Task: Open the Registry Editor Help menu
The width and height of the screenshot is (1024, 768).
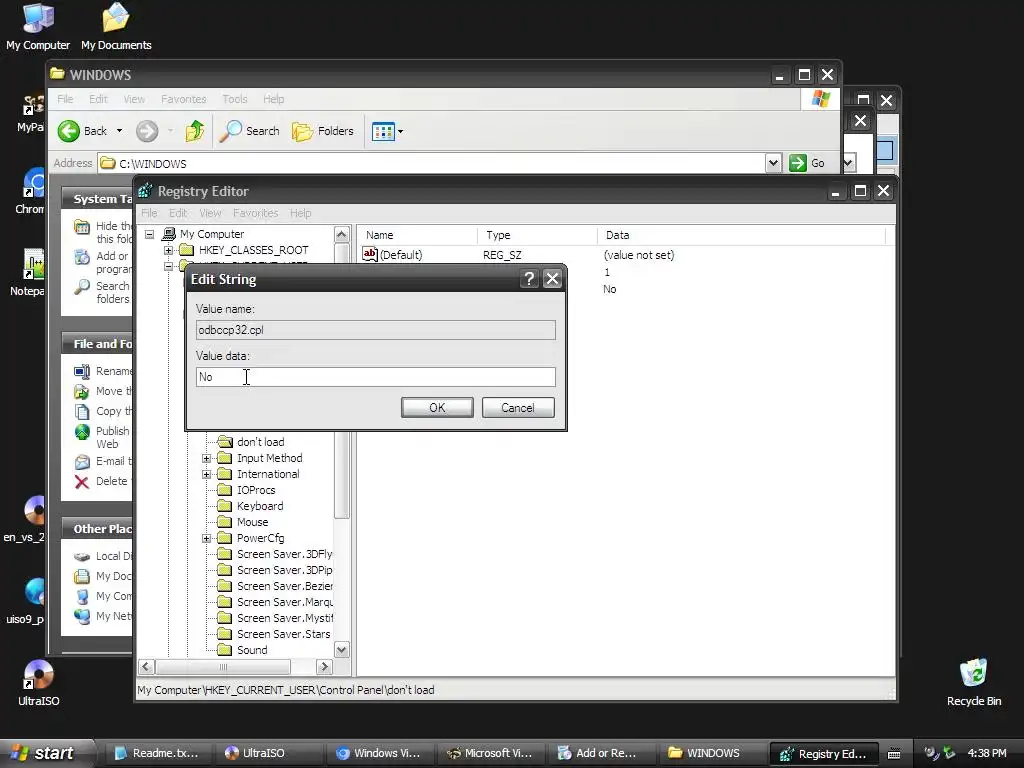Action: [x=300, y=213]
